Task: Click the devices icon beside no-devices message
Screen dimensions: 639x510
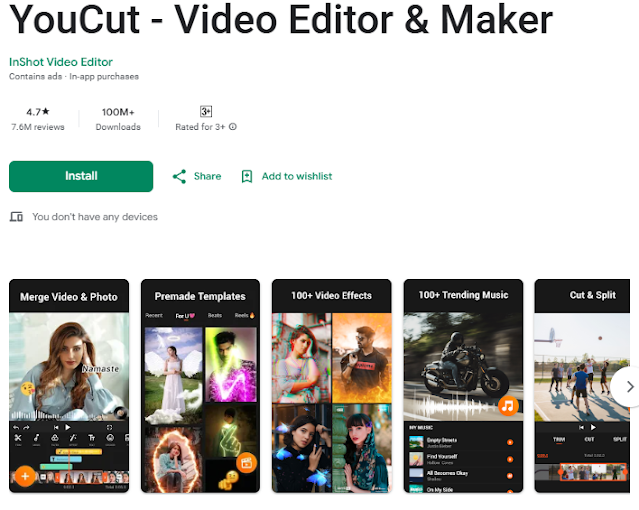Action: pos(16,217)
